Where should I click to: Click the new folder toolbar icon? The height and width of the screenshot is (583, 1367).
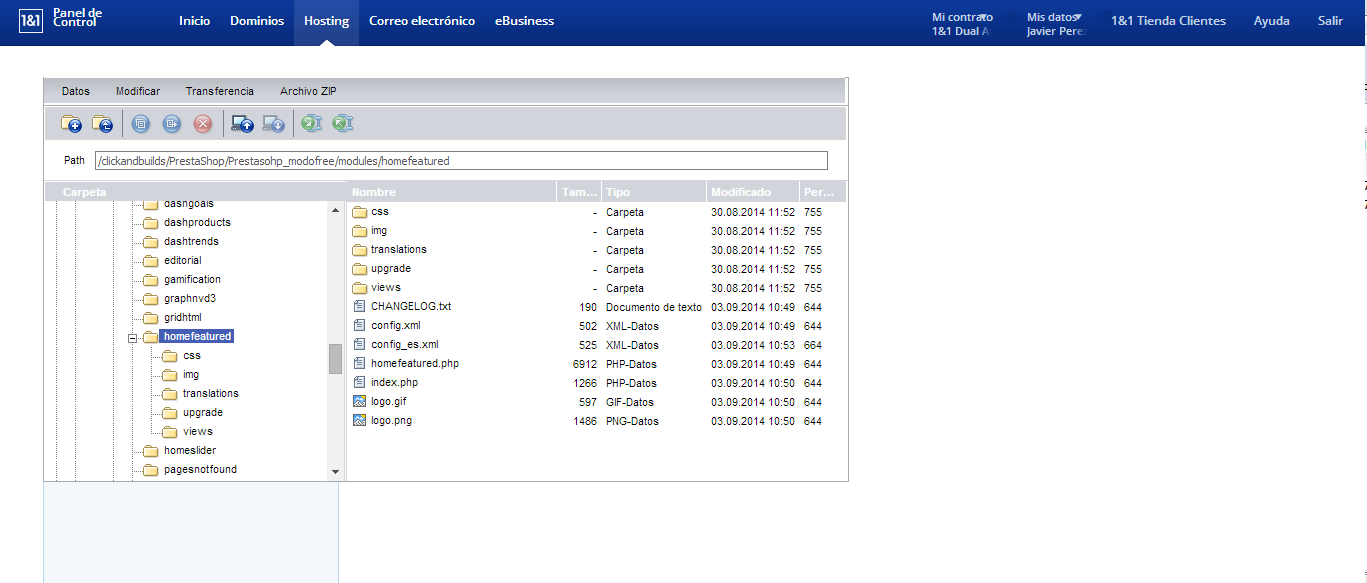71,124
